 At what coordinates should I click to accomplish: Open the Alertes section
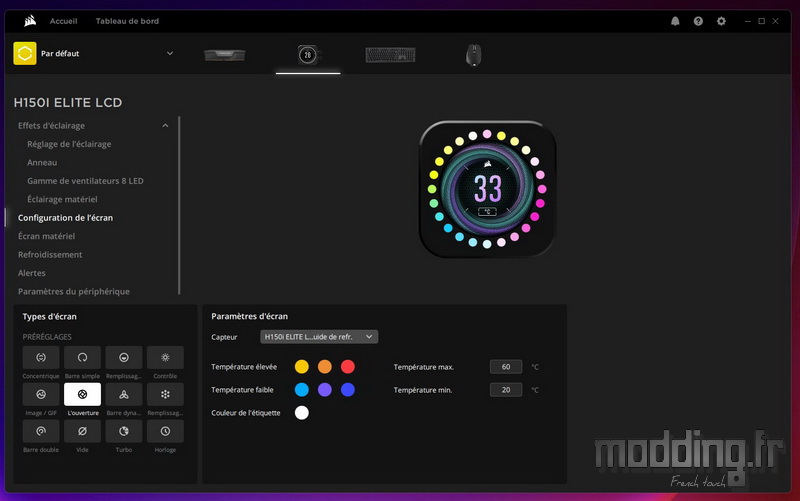32,272
